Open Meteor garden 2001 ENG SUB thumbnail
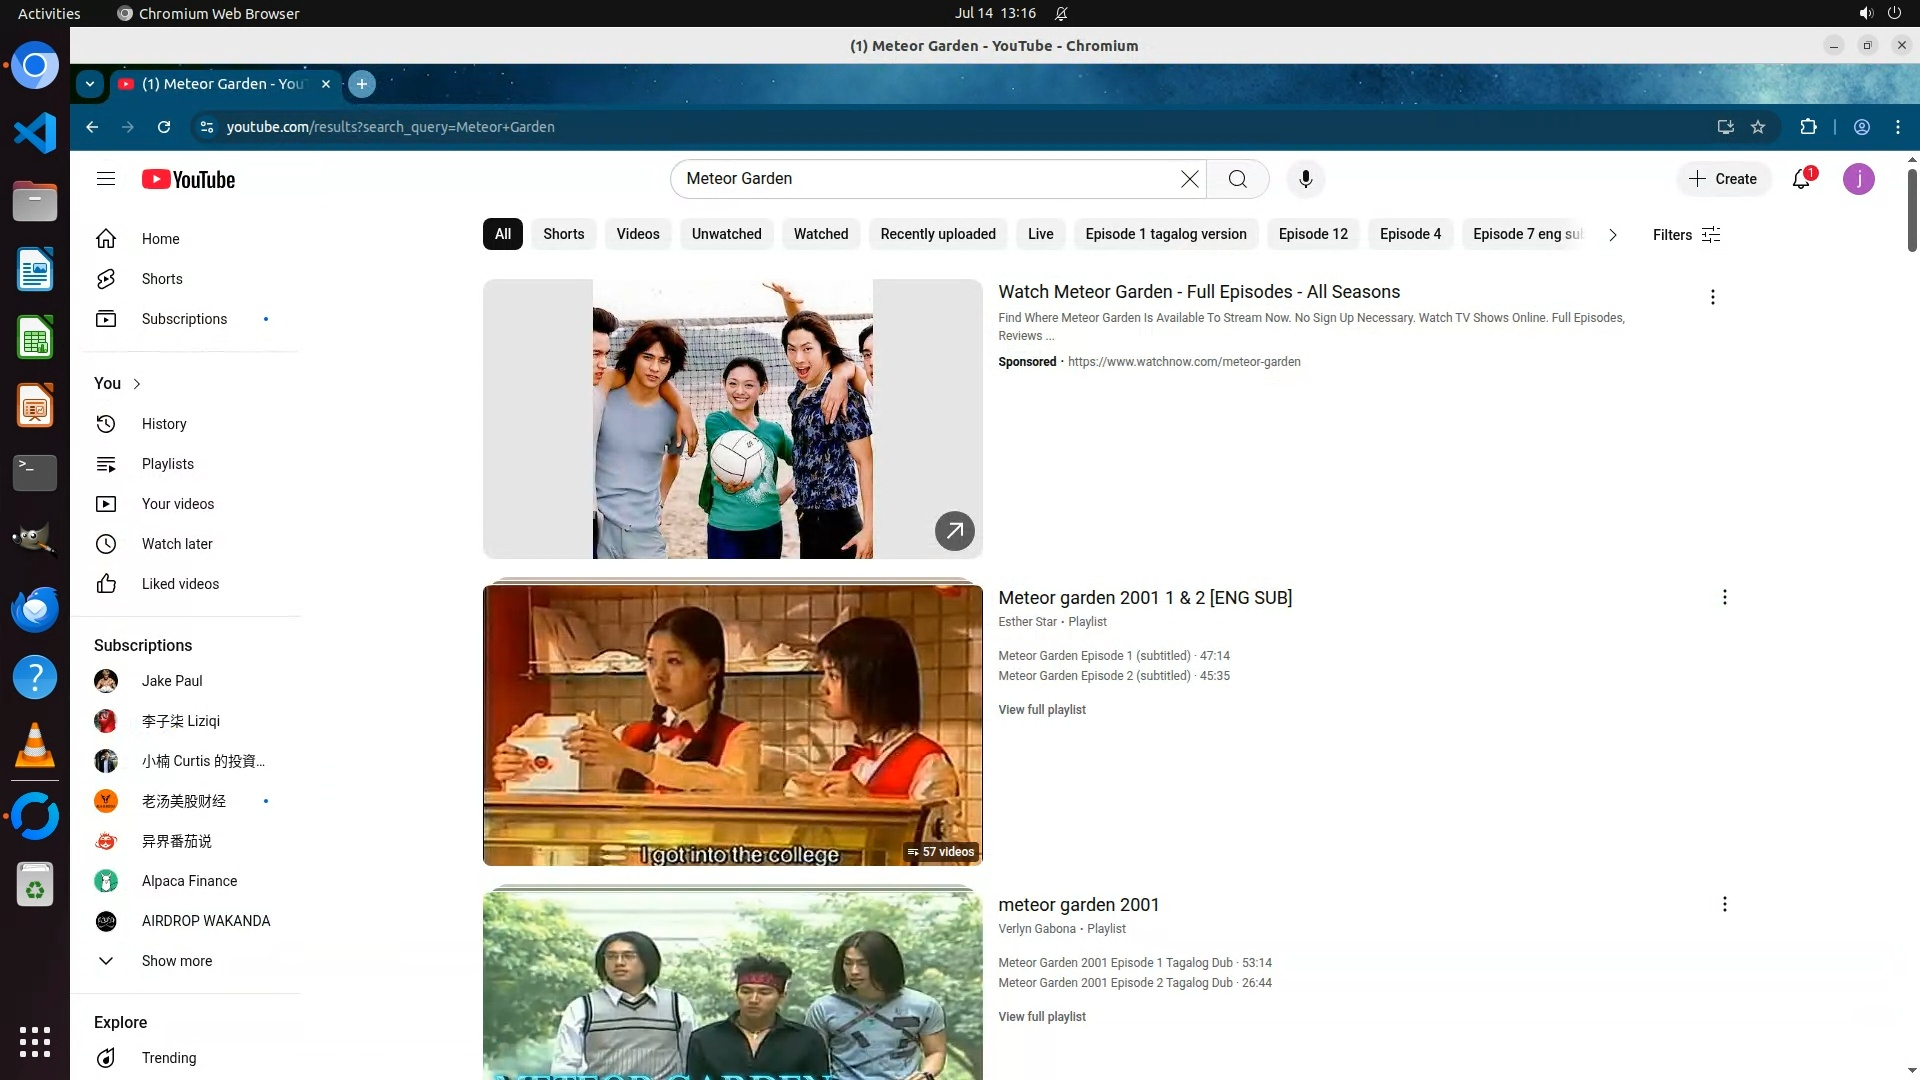This screenshot has height=1080, width=1920. pyautogui.click(x=732, y=725)
